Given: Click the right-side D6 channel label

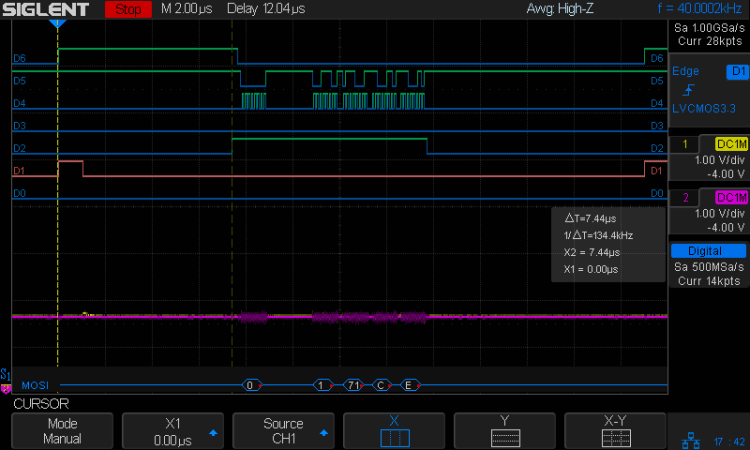Looking at the screenshot, I should [657, 58].
